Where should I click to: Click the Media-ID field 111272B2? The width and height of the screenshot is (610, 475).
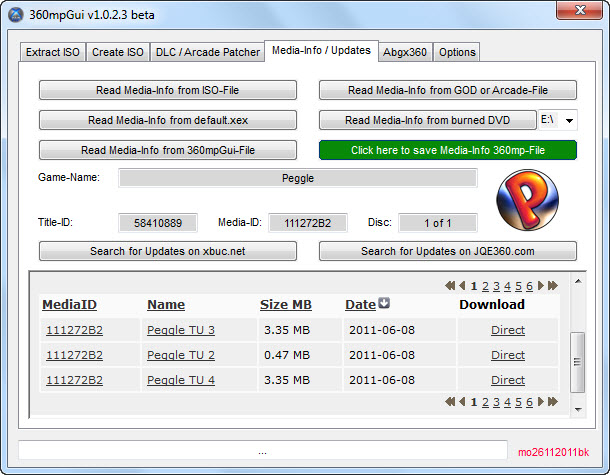[x=308, y=223]
